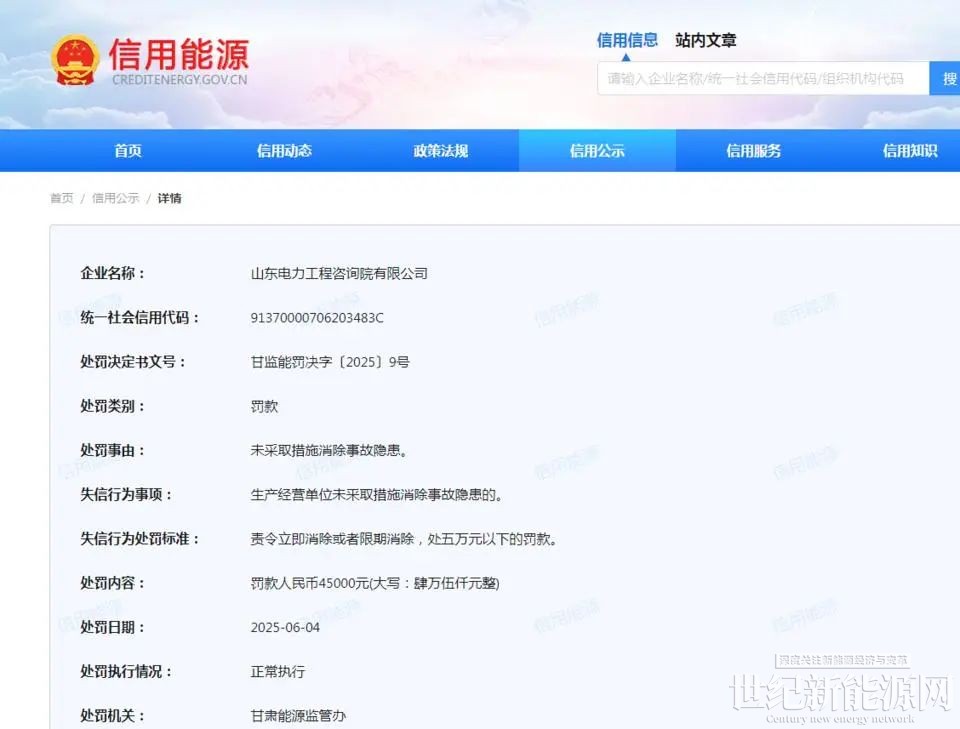Focus the enterprise name search field
The height and width of the screenshot is (729, 960).
tap(763, 78)
